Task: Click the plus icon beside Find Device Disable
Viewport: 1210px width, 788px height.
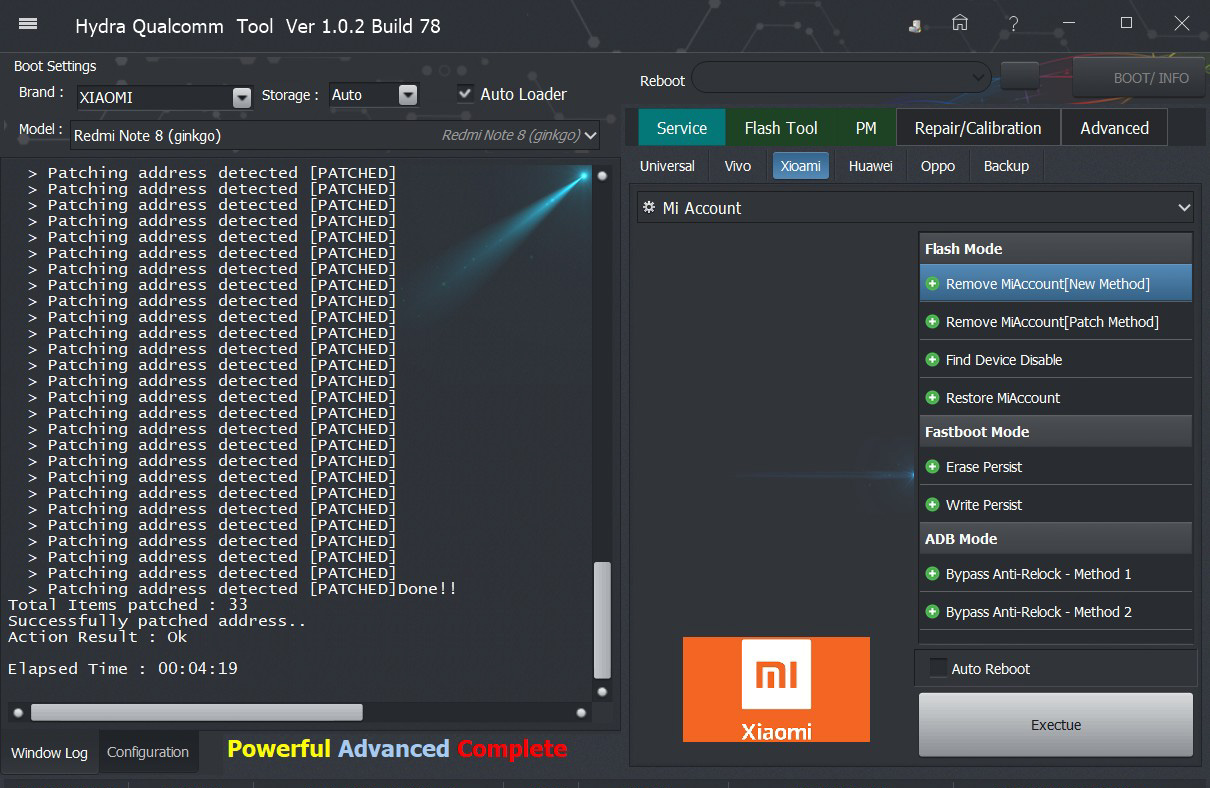Action: click(932, 360)
